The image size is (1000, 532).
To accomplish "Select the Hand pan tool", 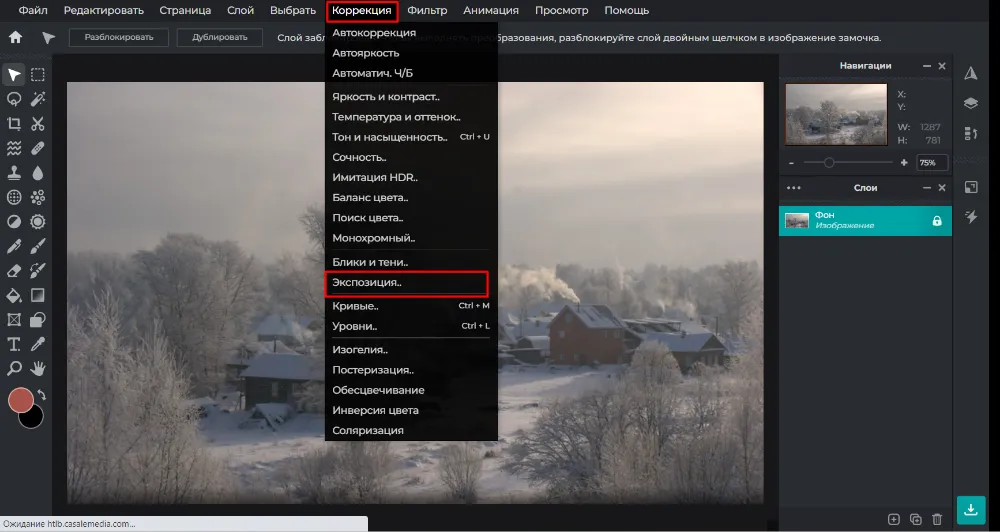I will coord(38,369).
